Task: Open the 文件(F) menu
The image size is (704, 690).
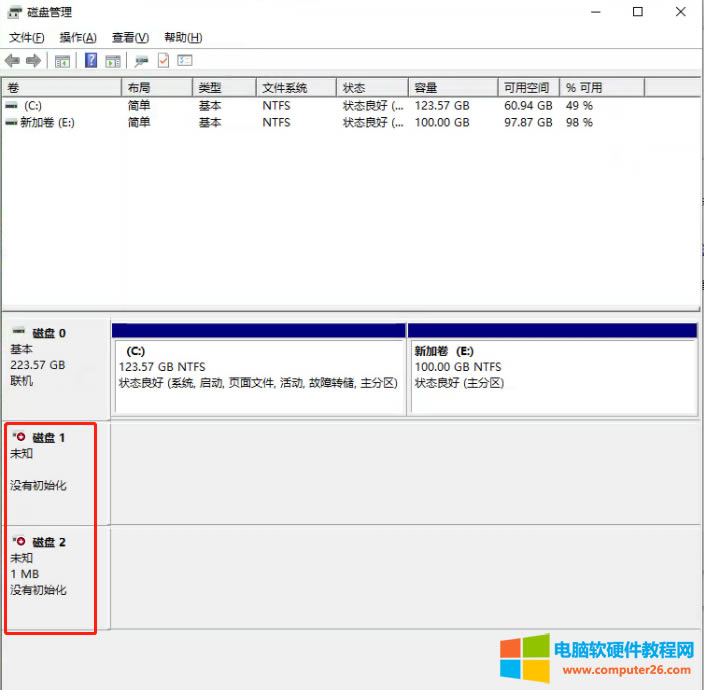Action: [x=27, y=37]
